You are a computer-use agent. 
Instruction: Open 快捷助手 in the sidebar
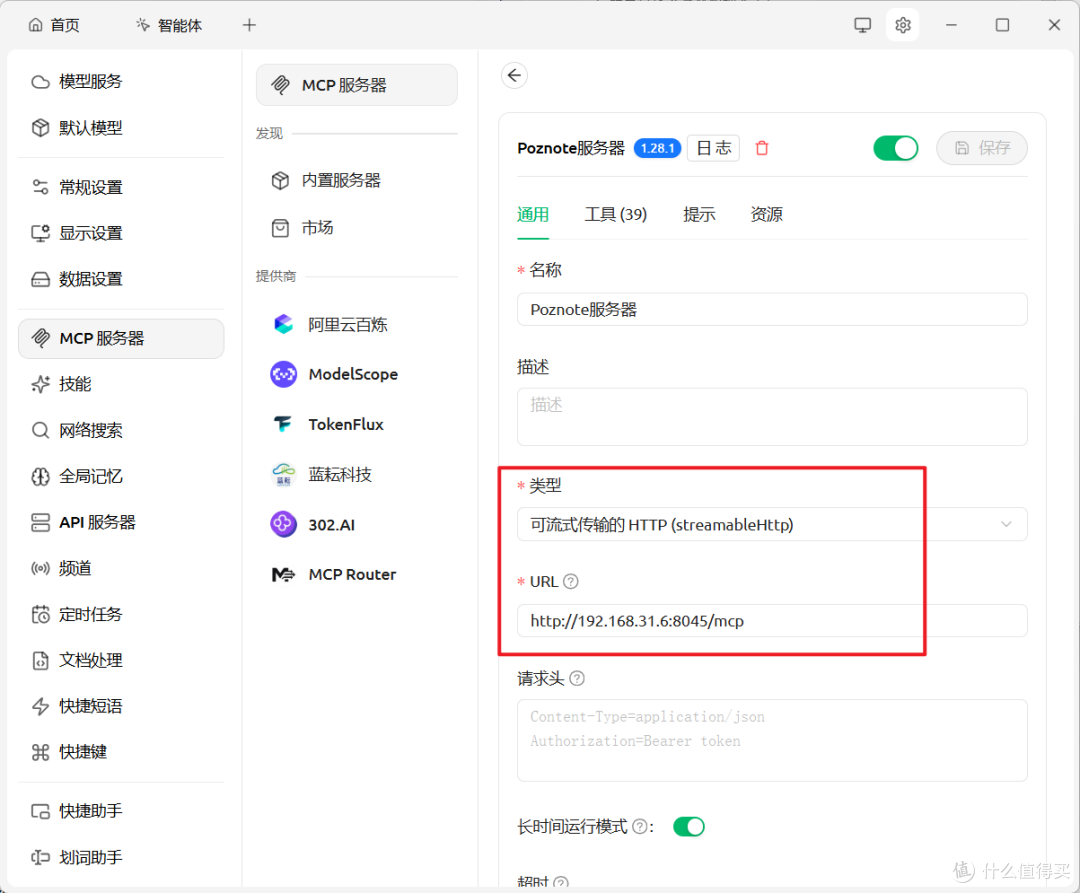coord(121,811)
